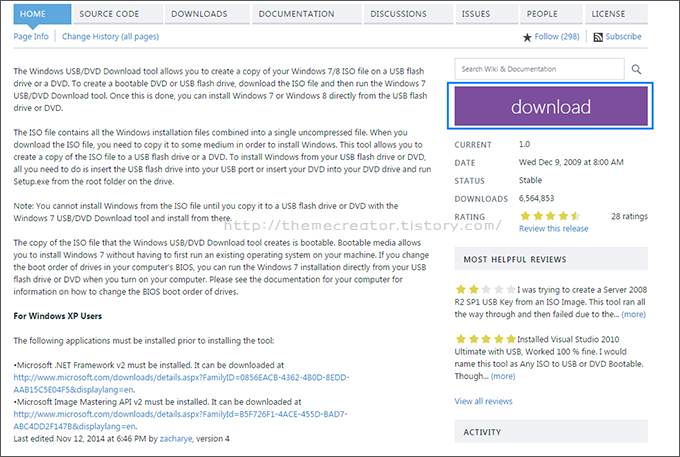The image size is (680, 457).
Task: Switch to the DOWNLOADS tab
Action: coord(207,14)
